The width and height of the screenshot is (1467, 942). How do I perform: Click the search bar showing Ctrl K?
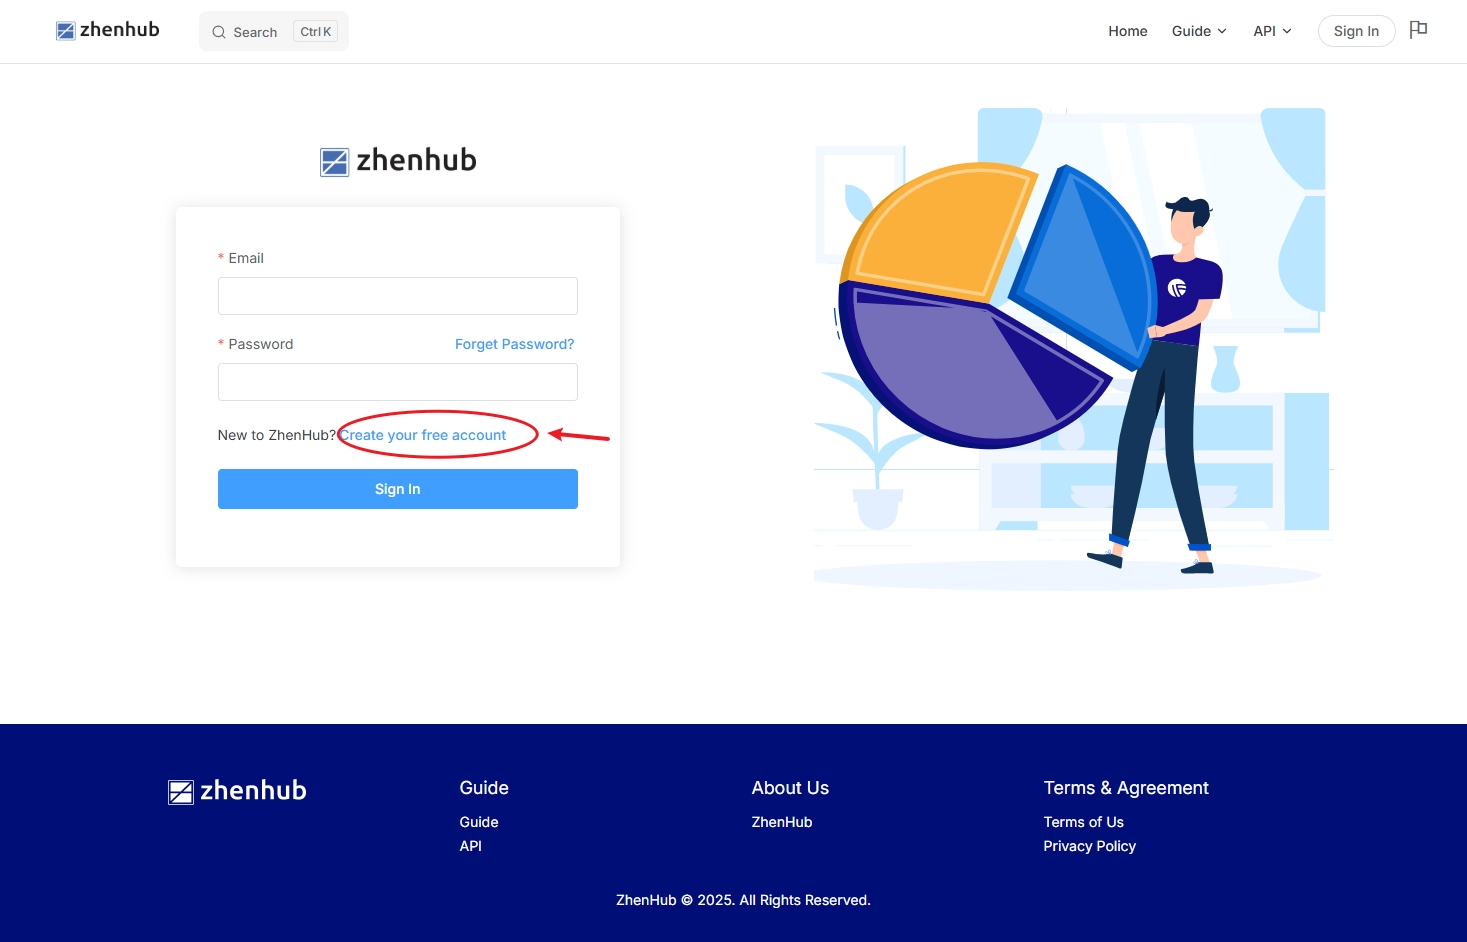click(x=273, y=31)
